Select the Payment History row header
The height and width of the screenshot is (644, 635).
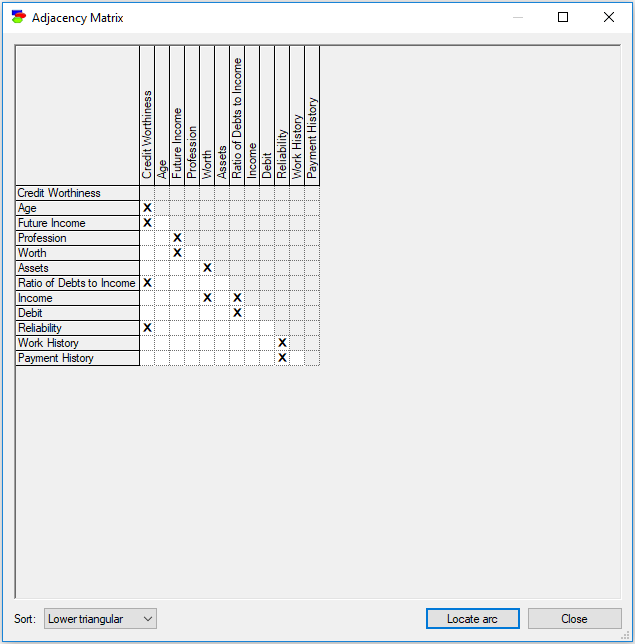[x=78, y=358]
